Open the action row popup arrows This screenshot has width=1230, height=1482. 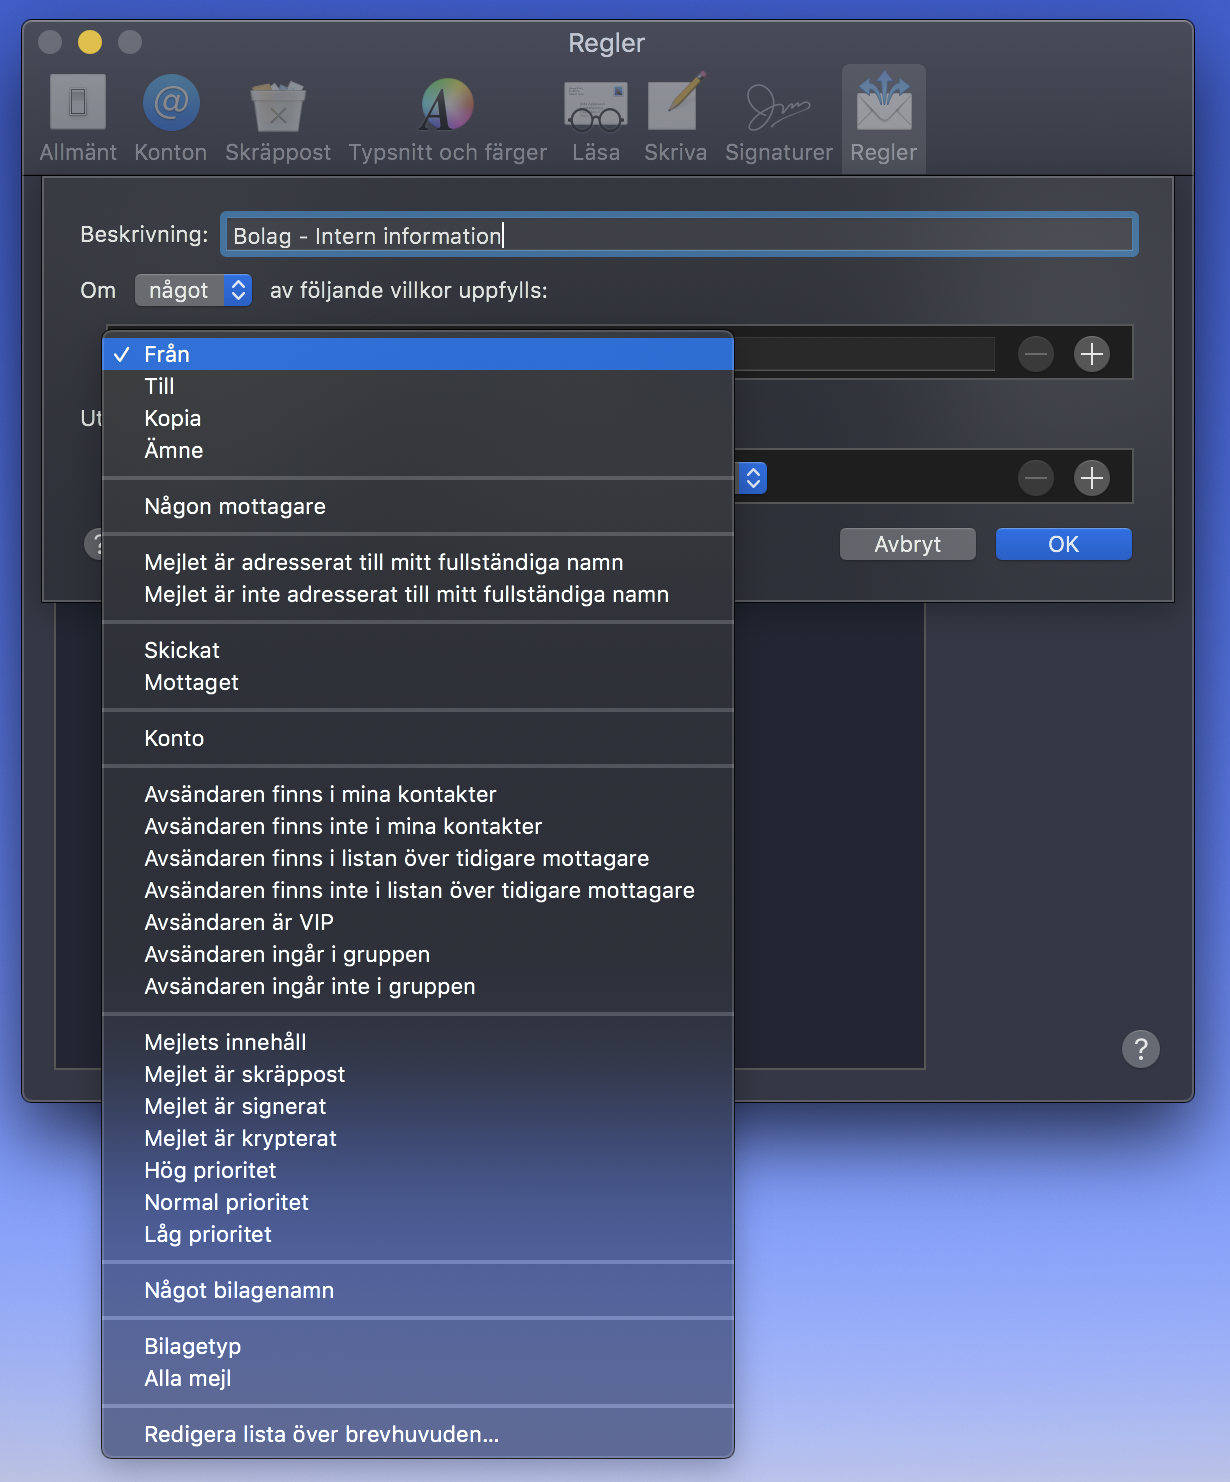(753, 478)
